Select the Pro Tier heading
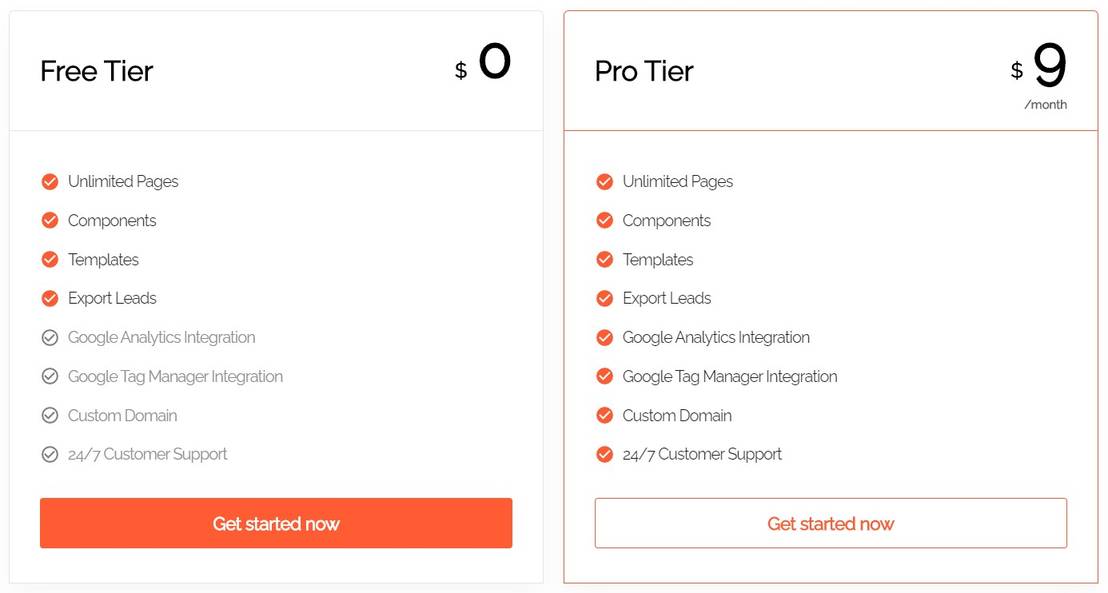The width and height of the screenshot is (1108, 593). pos(644,71)
